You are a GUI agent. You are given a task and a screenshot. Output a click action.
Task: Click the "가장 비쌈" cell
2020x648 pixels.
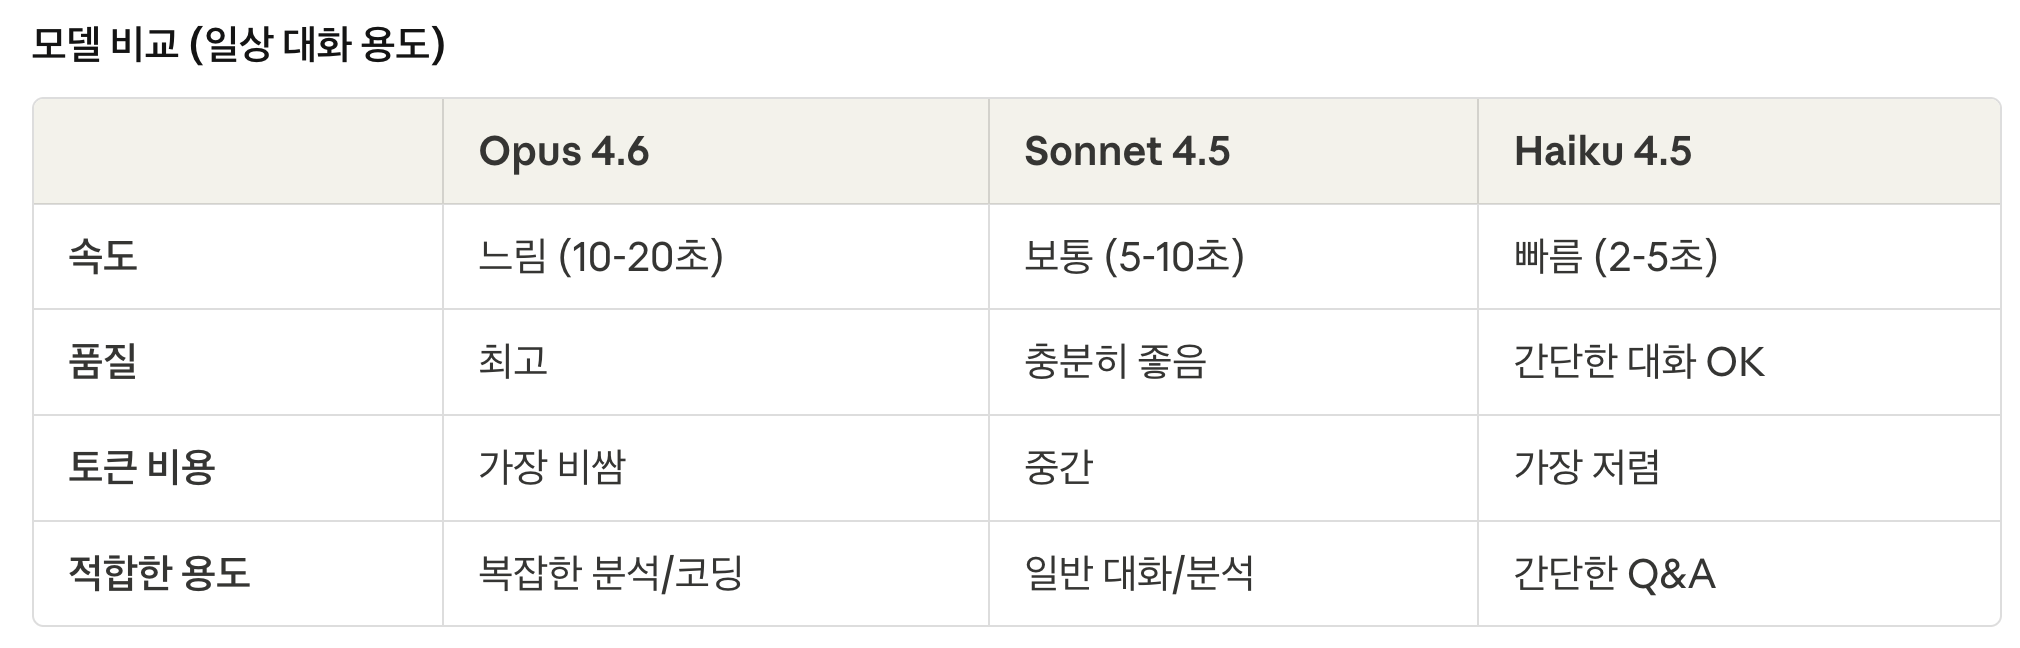point(552,467)
